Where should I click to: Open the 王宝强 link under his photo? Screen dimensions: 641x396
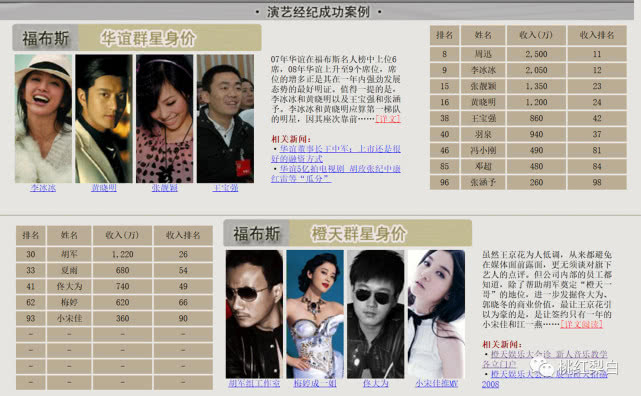225,188
